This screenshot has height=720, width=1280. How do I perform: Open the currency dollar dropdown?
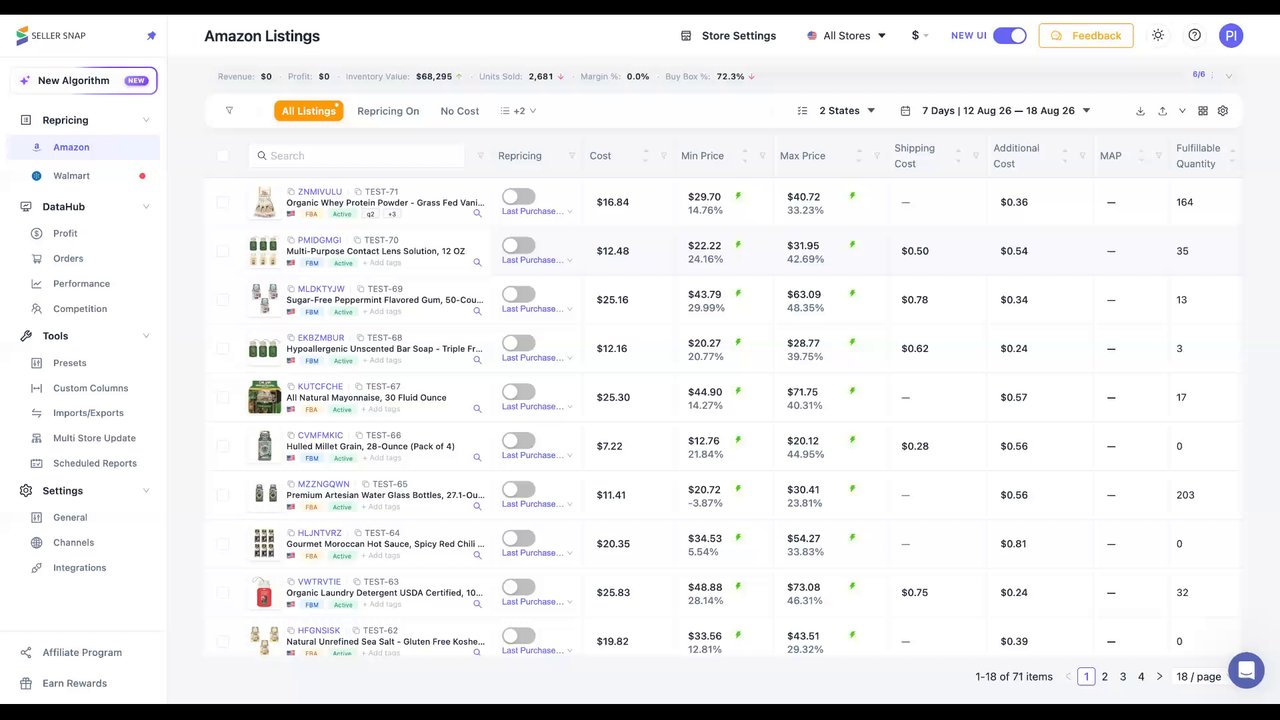coord(920,35)
